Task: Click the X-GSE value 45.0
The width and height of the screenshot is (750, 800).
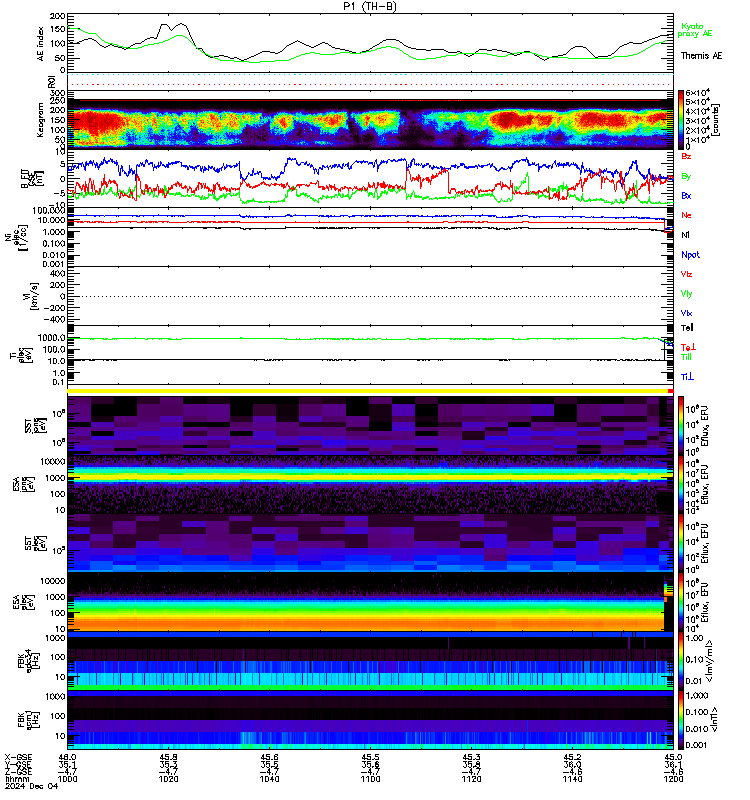Action: click(673, 757)
